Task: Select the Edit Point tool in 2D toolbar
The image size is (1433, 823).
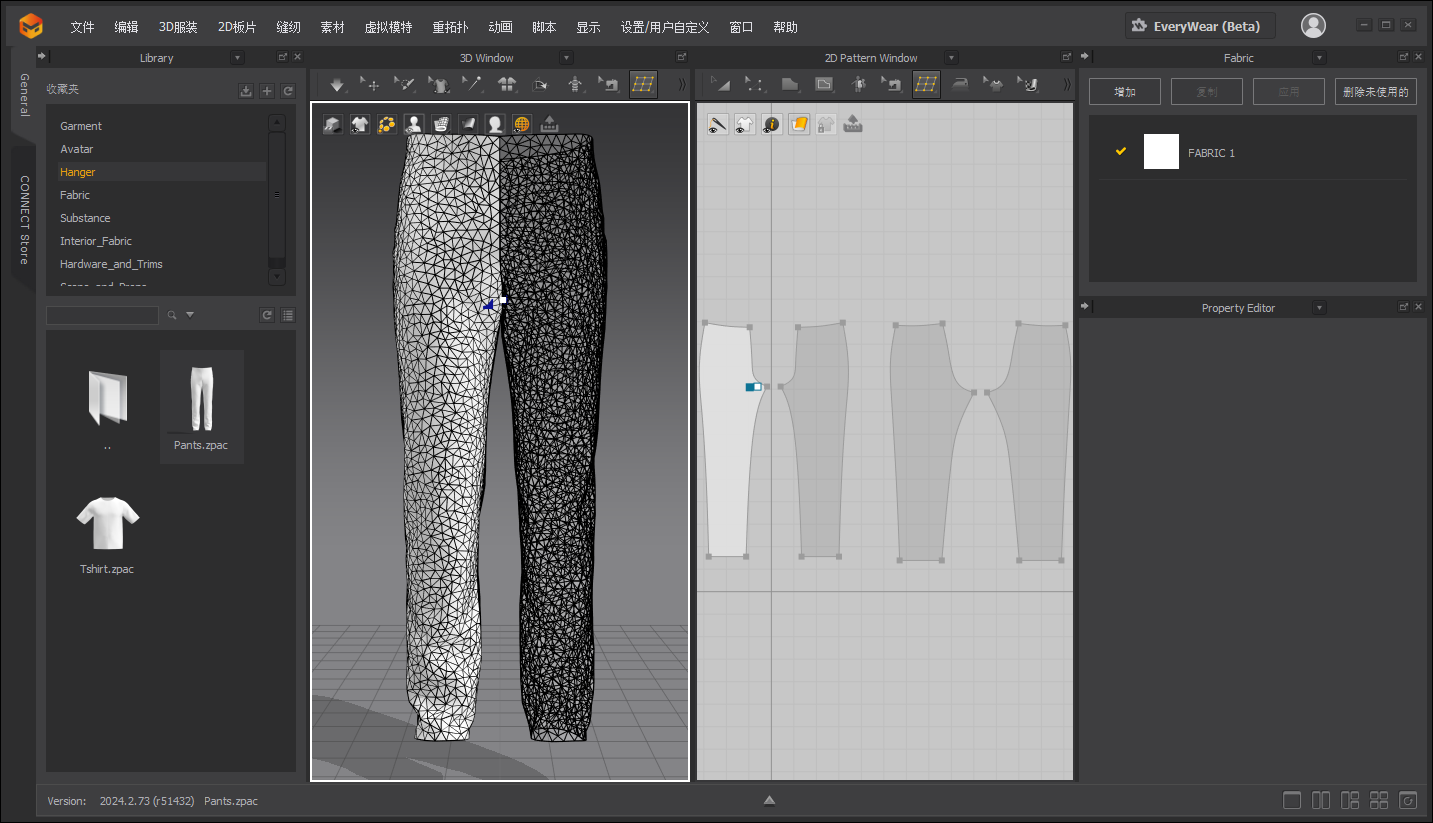Action: [x=755, y=85]
